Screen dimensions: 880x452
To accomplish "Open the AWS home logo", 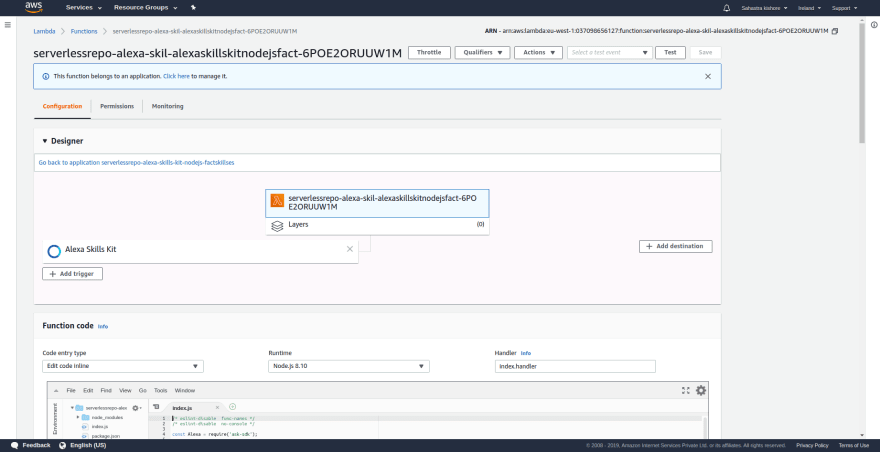I will (34, 7).
